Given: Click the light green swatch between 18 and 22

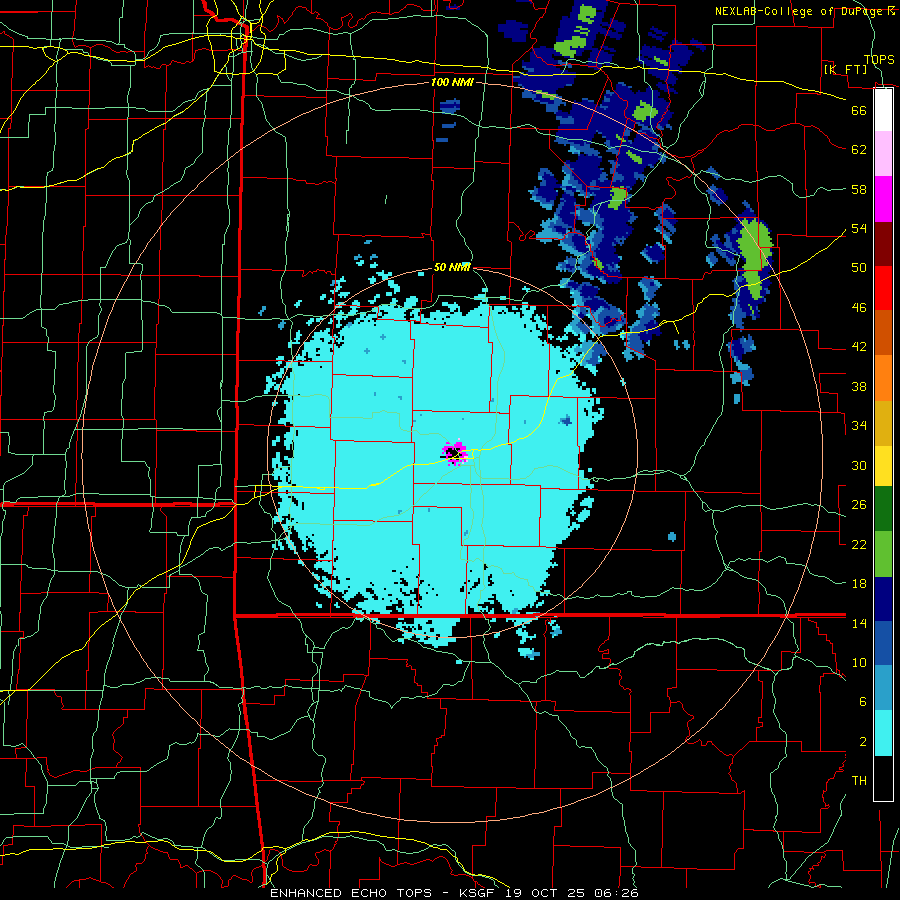Looking at the screenshot, I should [883, 553].
